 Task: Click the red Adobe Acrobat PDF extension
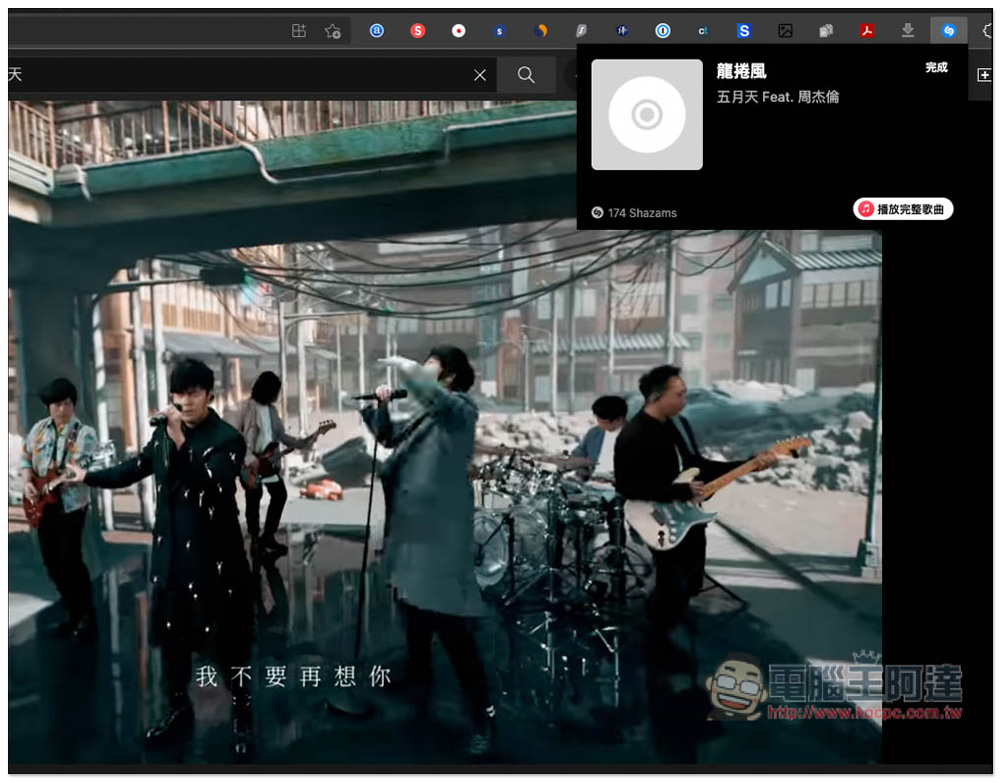point(867,31)
